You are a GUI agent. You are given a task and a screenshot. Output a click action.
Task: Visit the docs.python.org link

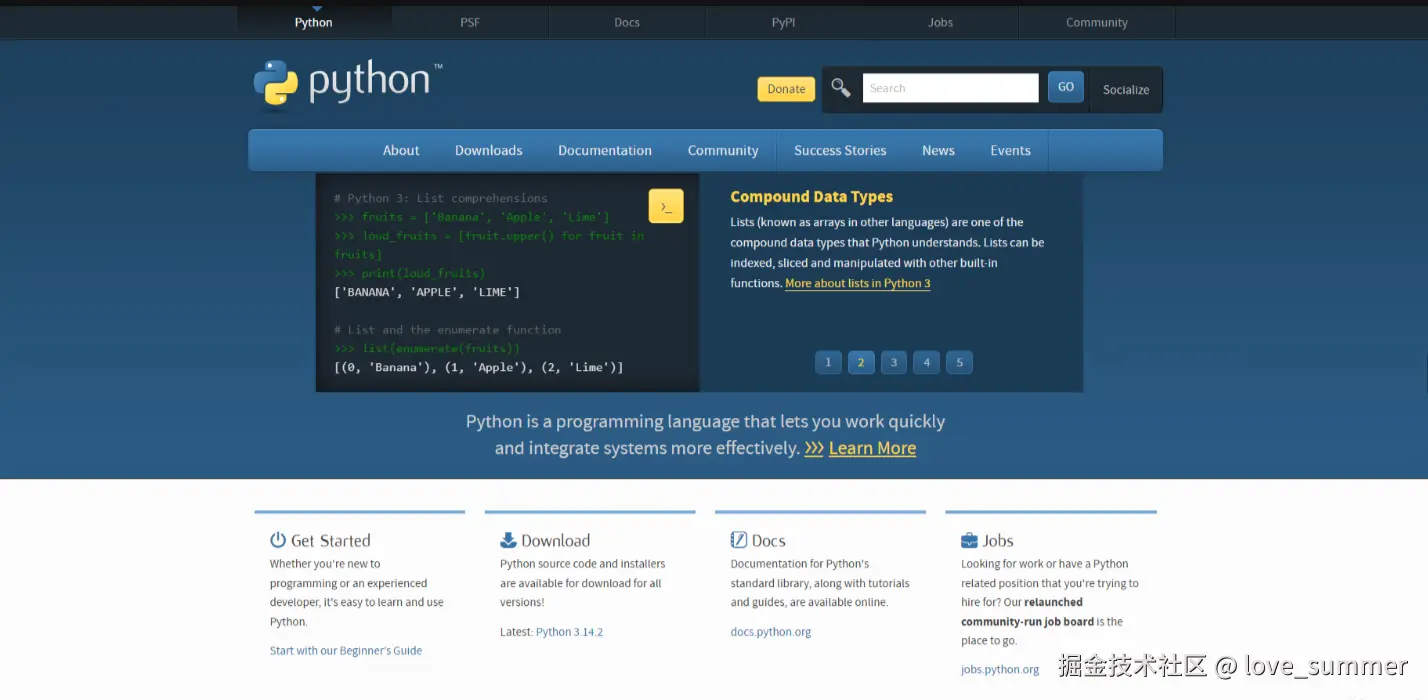pos(771,632)
